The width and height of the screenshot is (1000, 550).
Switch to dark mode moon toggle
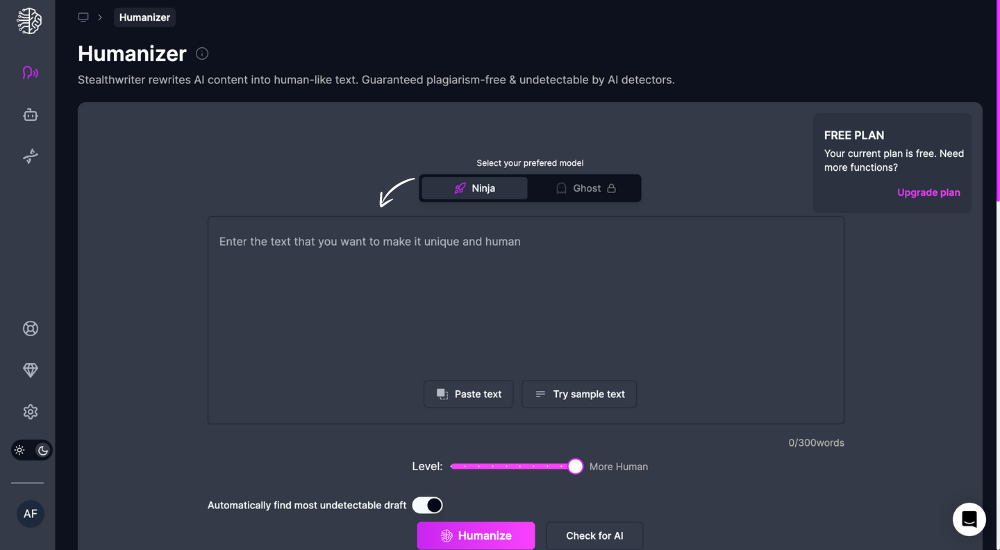tap(43, 450)
